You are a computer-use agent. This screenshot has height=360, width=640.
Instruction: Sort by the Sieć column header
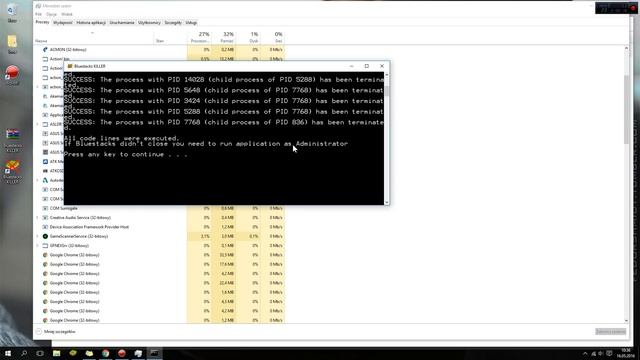pos(273,37)
